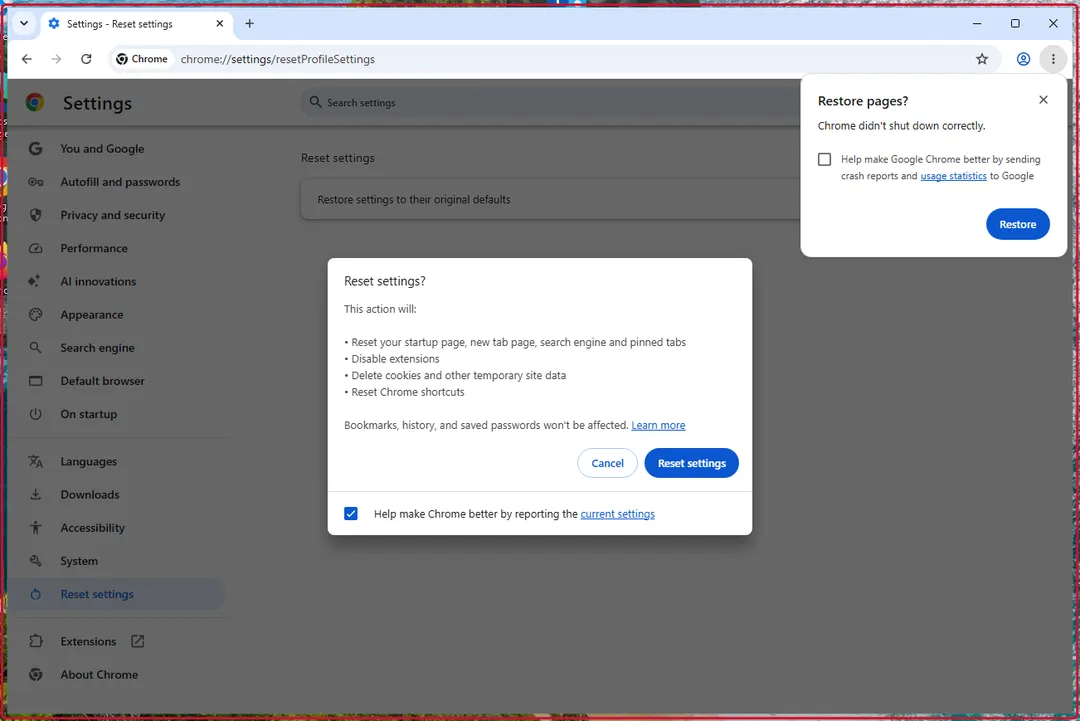
Task: Click the Default browser window icon
Action: (x=35, y=381)
